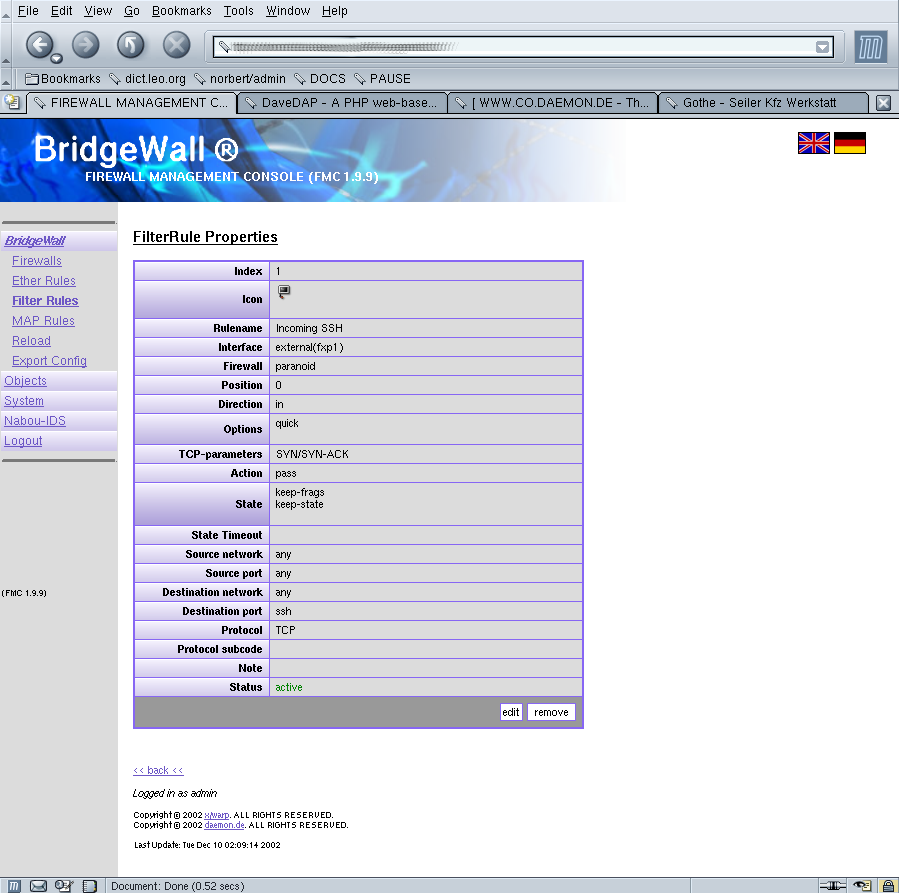Image resolution: width=899 pixels, height=893 pixels.
Task: Open Mail from the status bar envelope icon
Action: 38,886
